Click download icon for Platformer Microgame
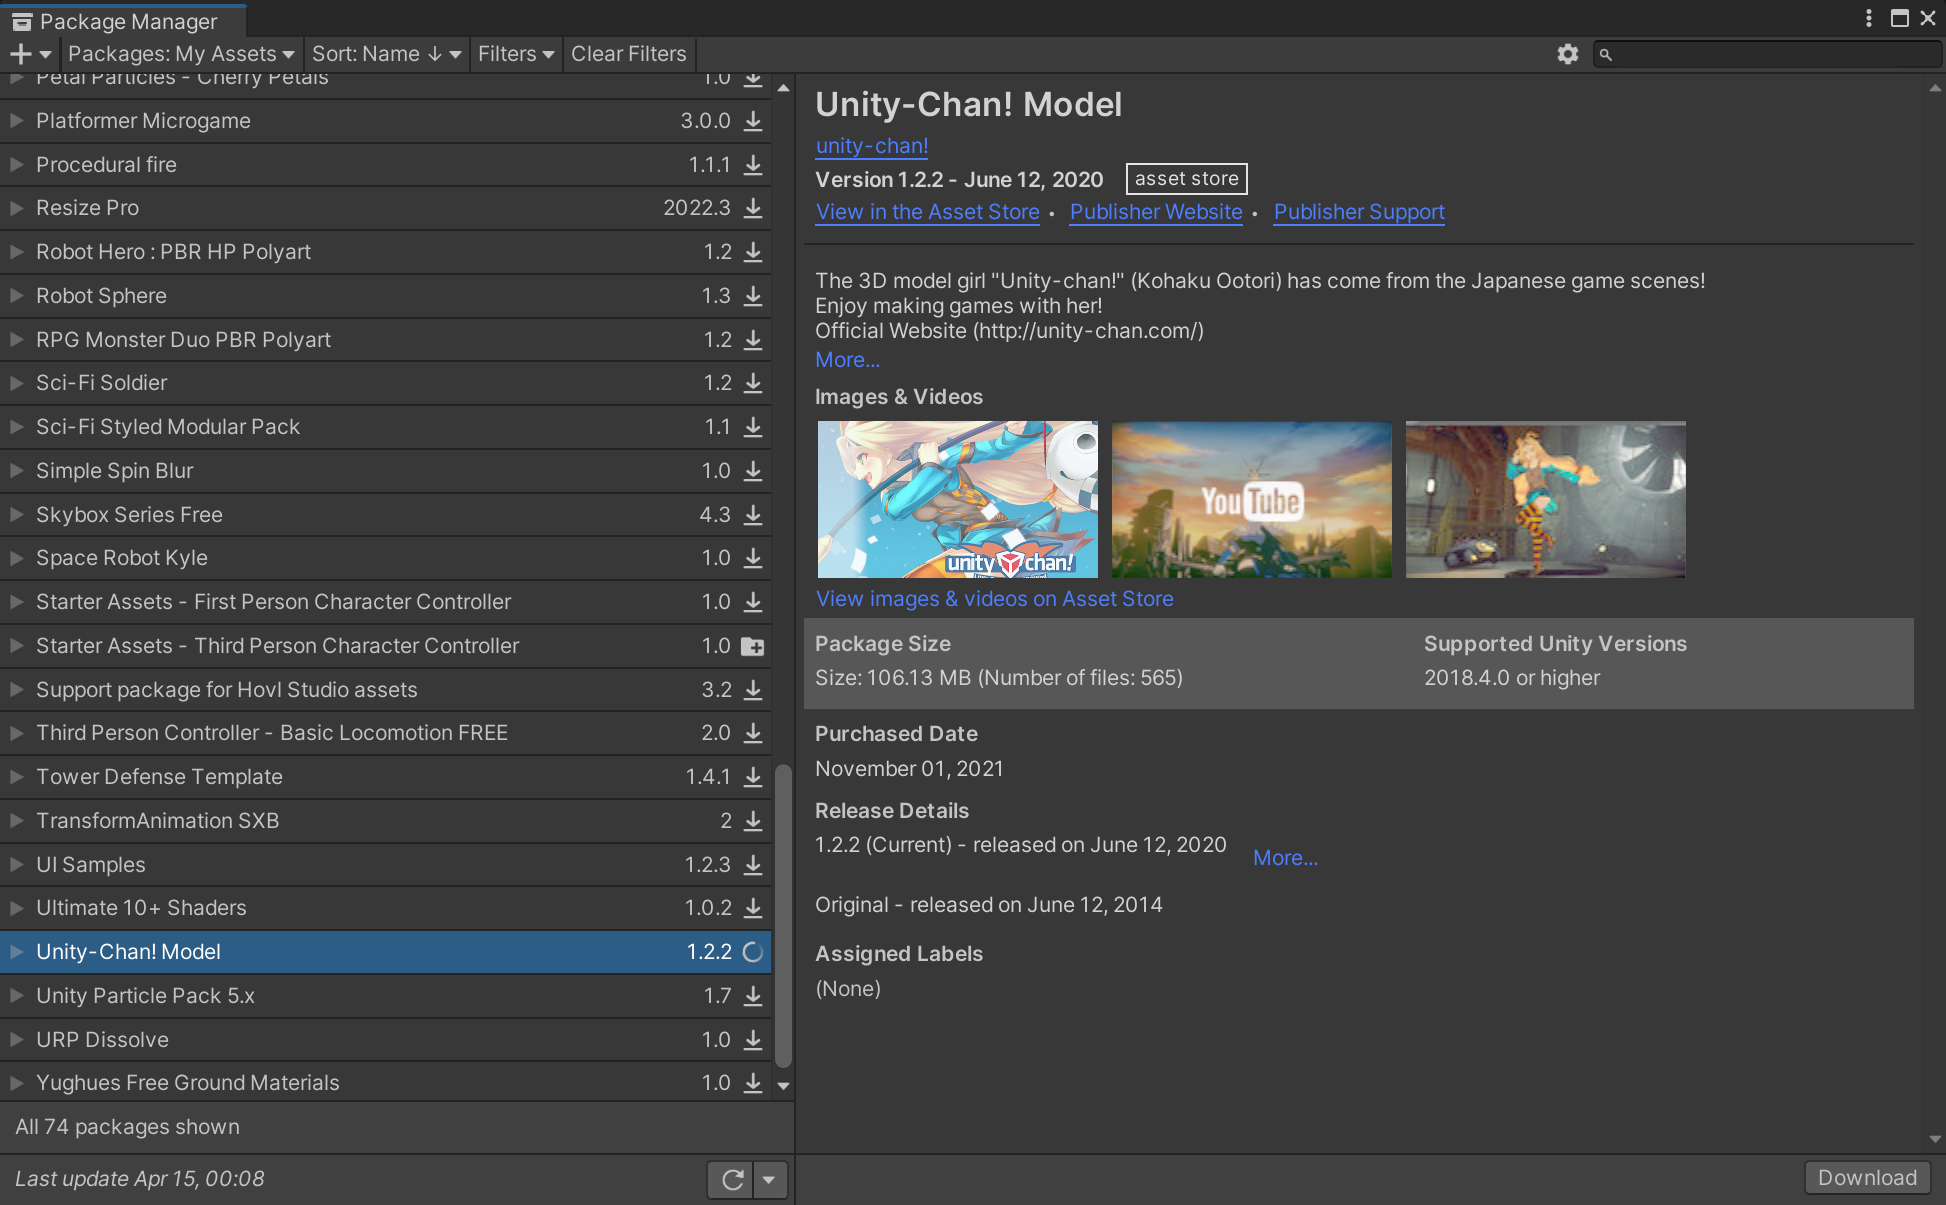1946x1205 pixels. coord(753,121)
